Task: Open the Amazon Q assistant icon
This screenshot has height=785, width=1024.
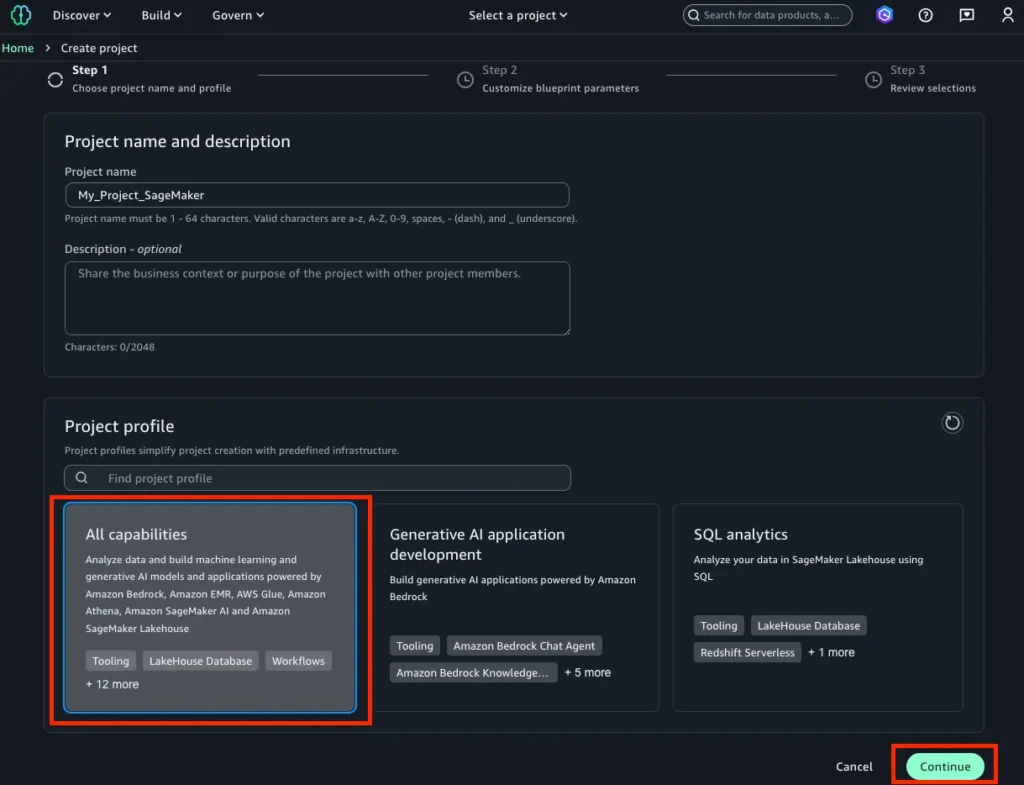Action: click(884, 15)
